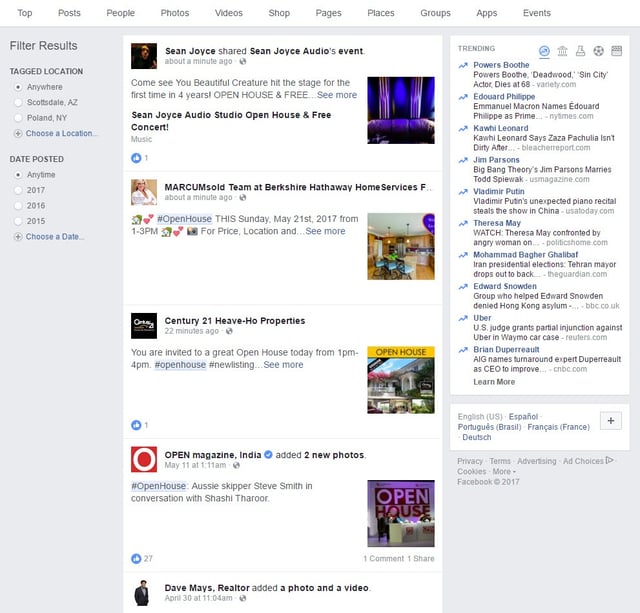
Task: Click trending arrow beside Jim Parsons
Action: (x=463, y=160)
